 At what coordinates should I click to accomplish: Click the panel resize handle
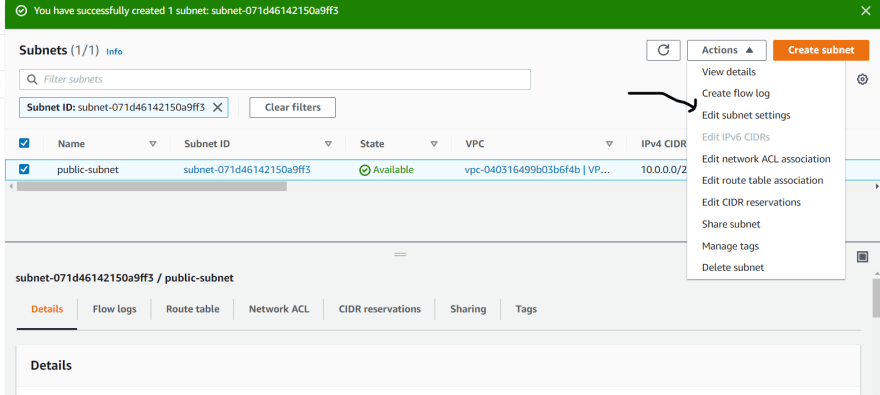point(400,254)
